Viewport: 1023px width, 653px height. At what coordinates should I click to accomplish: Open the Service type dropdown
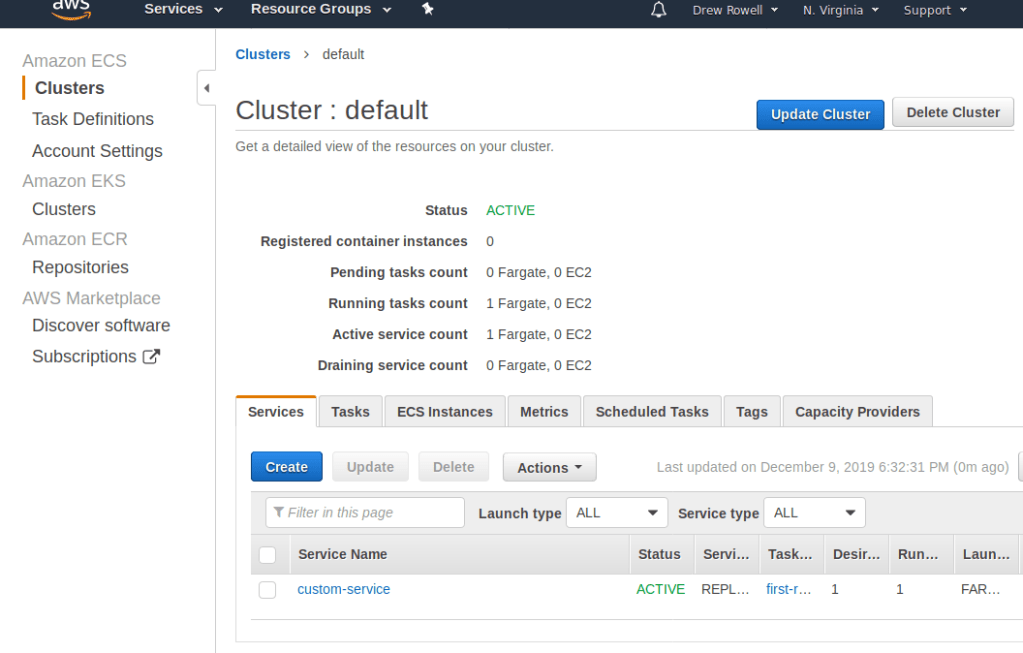click(x=814, y=513)
